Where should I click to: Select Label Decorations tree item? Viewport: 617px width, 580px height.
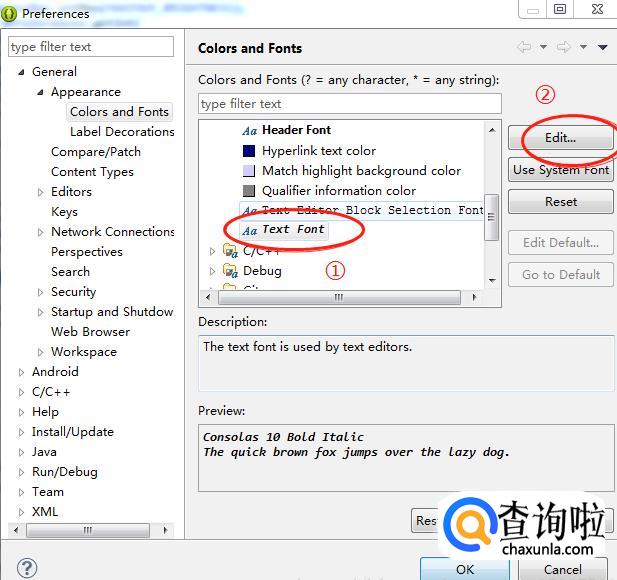click(122, 132)
